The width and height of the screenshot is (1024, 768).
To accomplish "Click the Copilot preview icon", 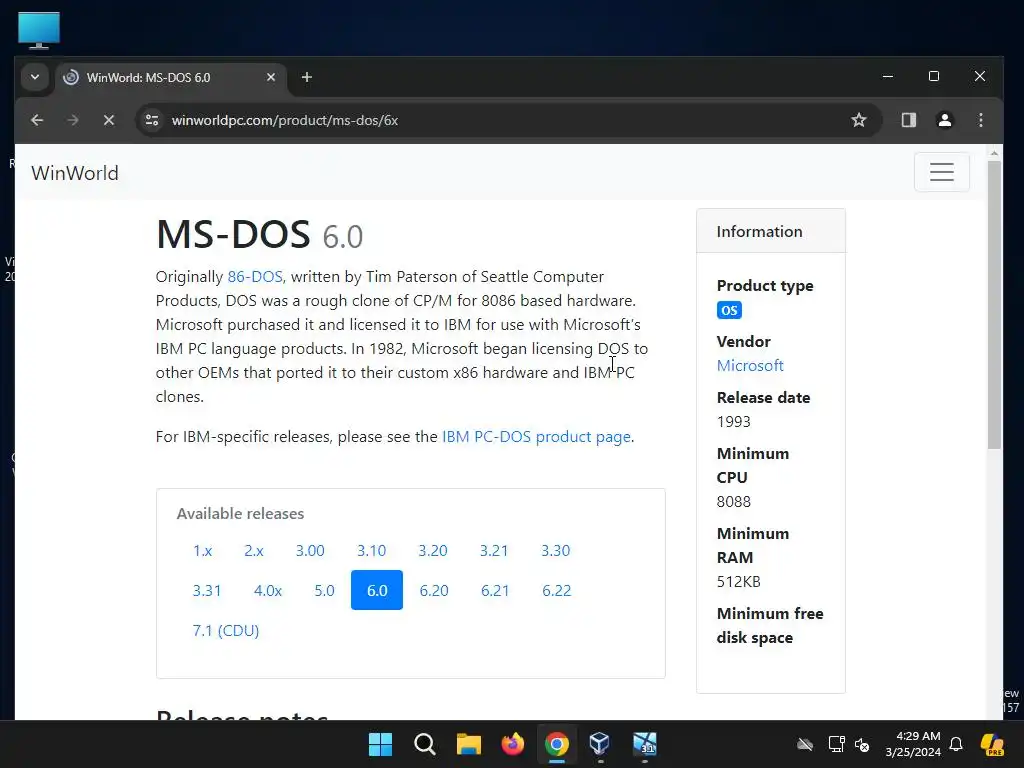I will pyautogui.click(x=992, y=744).
